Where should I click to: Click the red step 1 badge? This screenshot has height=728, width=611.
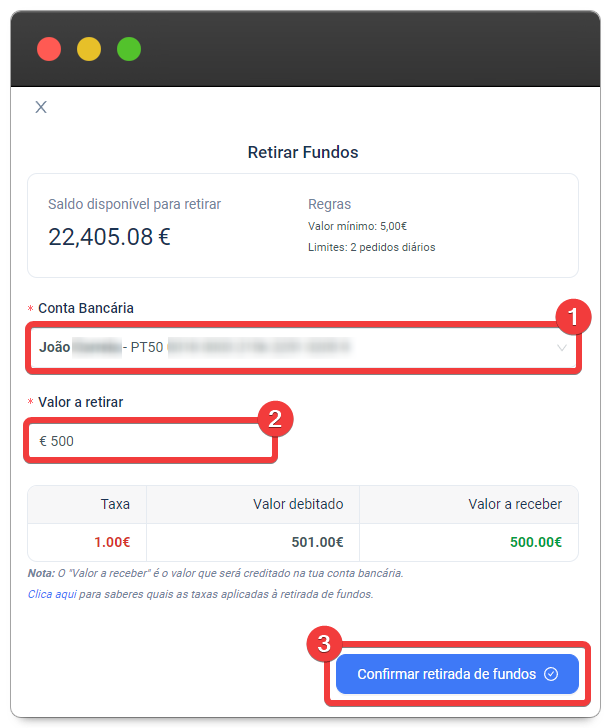(x=573, y=319)
